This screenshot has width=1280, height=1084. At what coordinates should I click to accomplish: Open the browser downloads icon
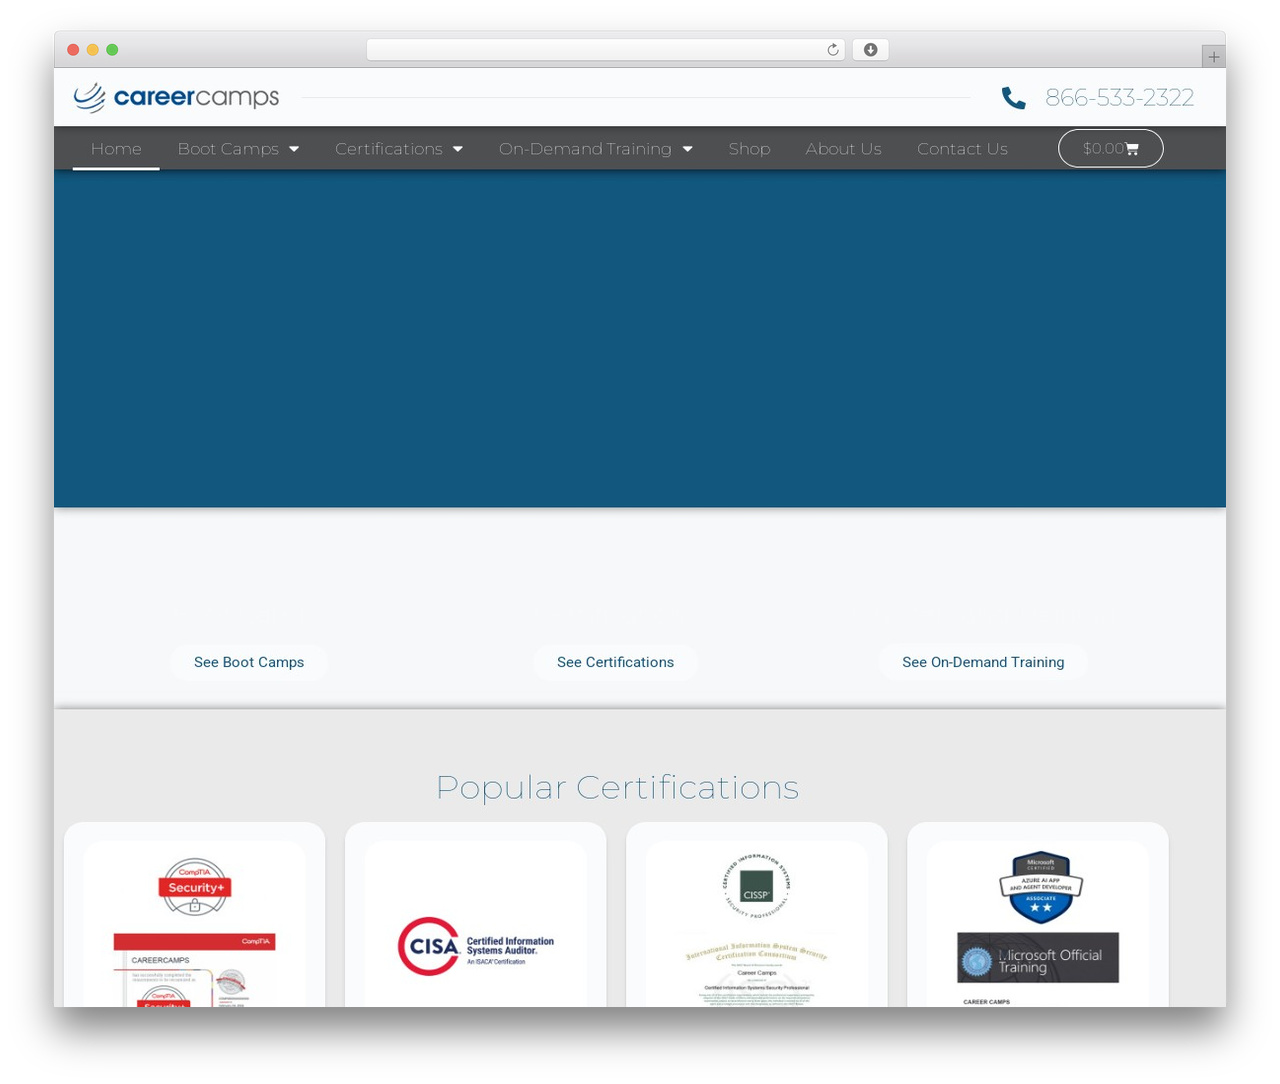(871, 50)
